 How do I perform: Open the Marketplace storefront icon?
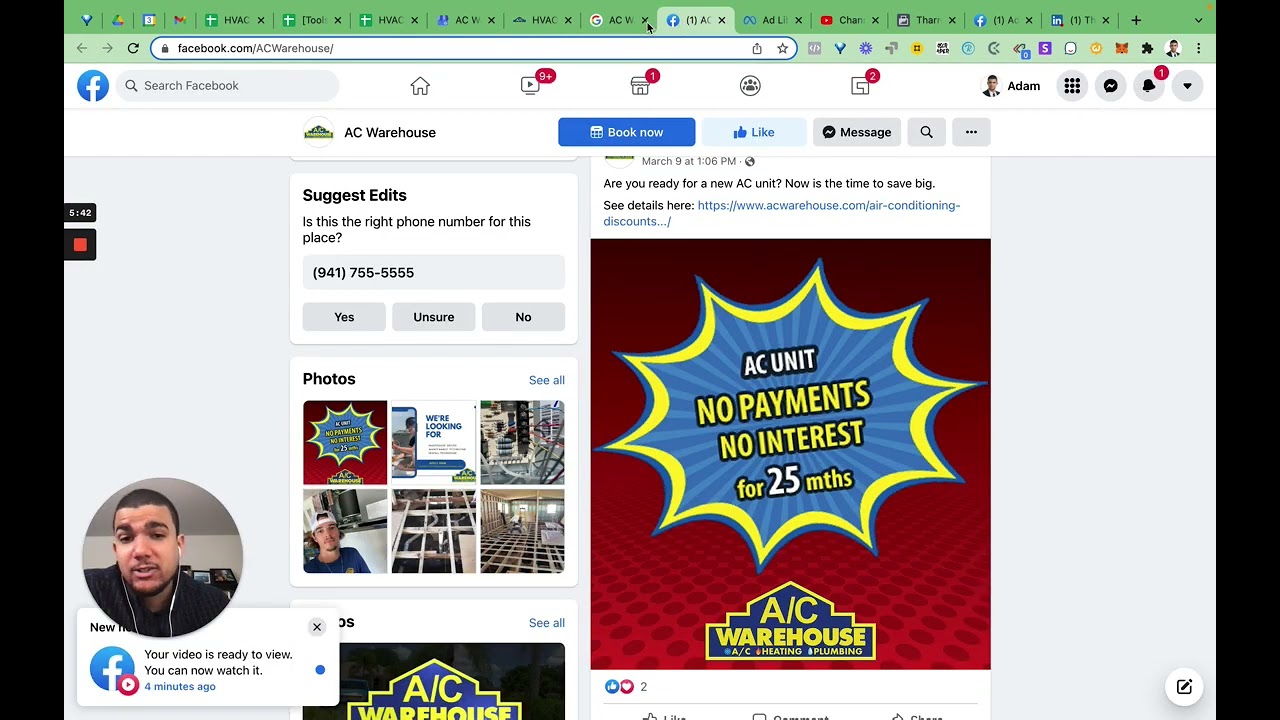point(640,86)
